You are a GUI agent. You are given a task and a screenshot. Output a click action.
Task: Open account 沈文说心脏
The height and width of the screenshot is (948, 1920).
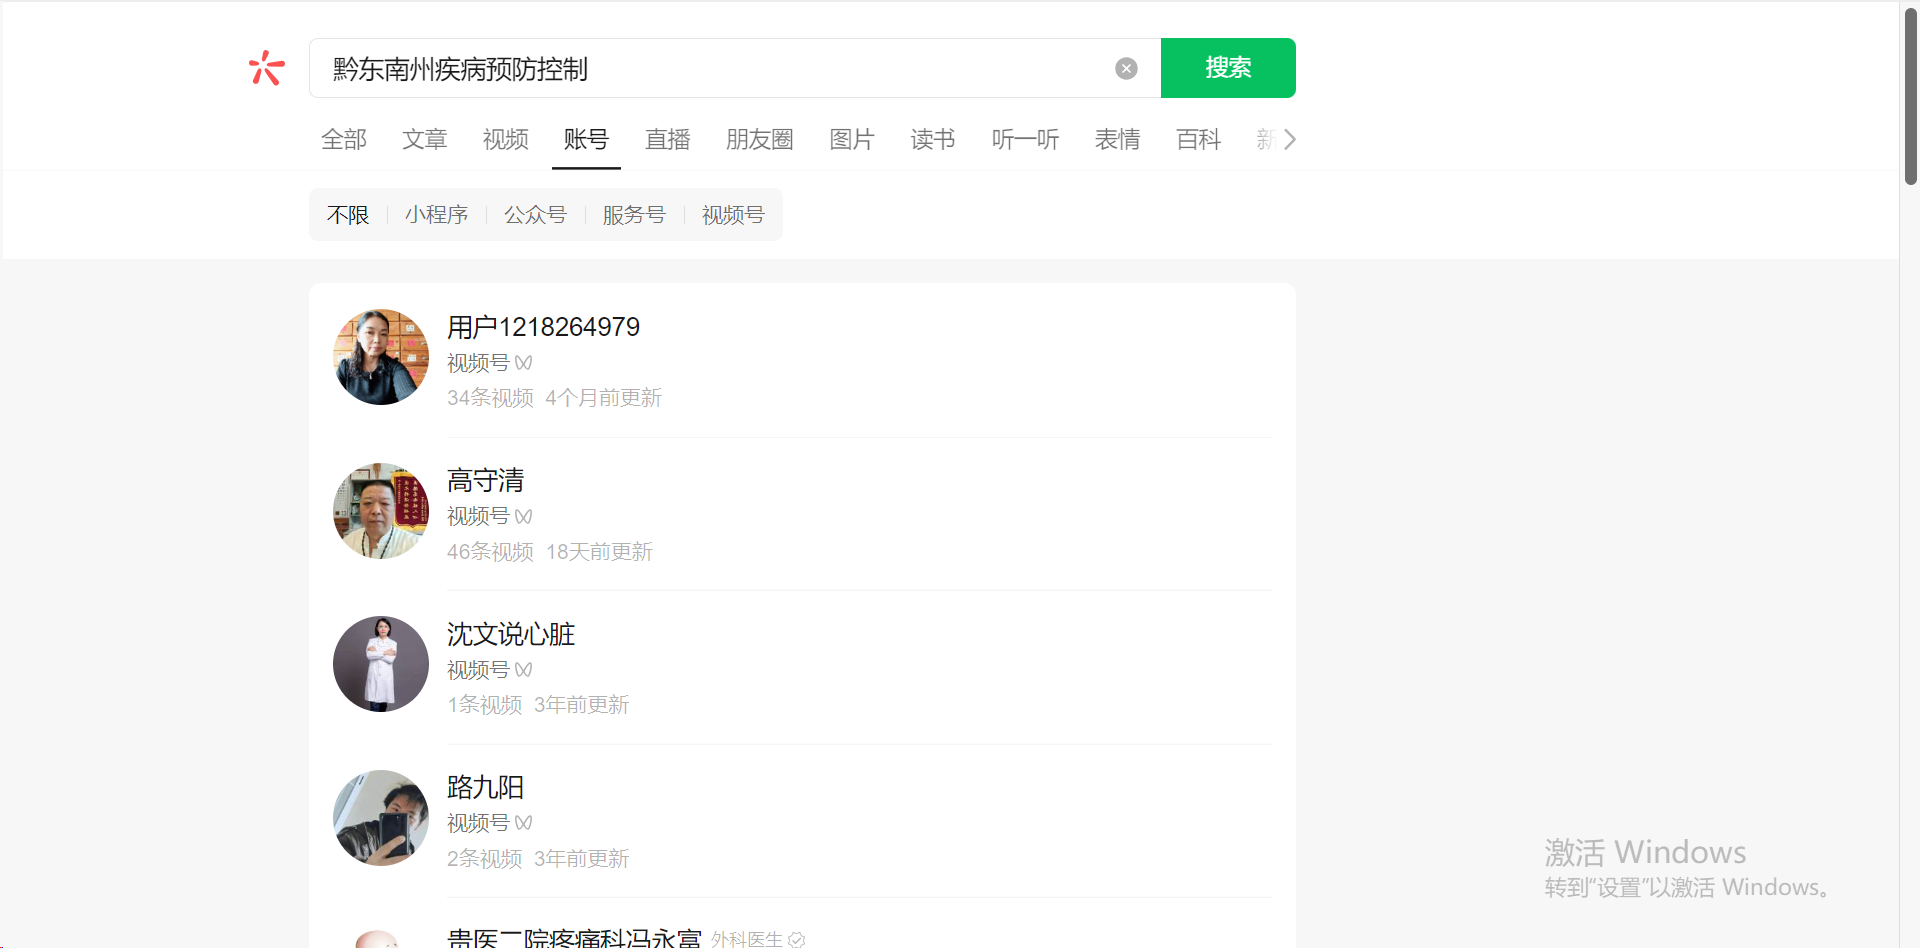(511, 634)
